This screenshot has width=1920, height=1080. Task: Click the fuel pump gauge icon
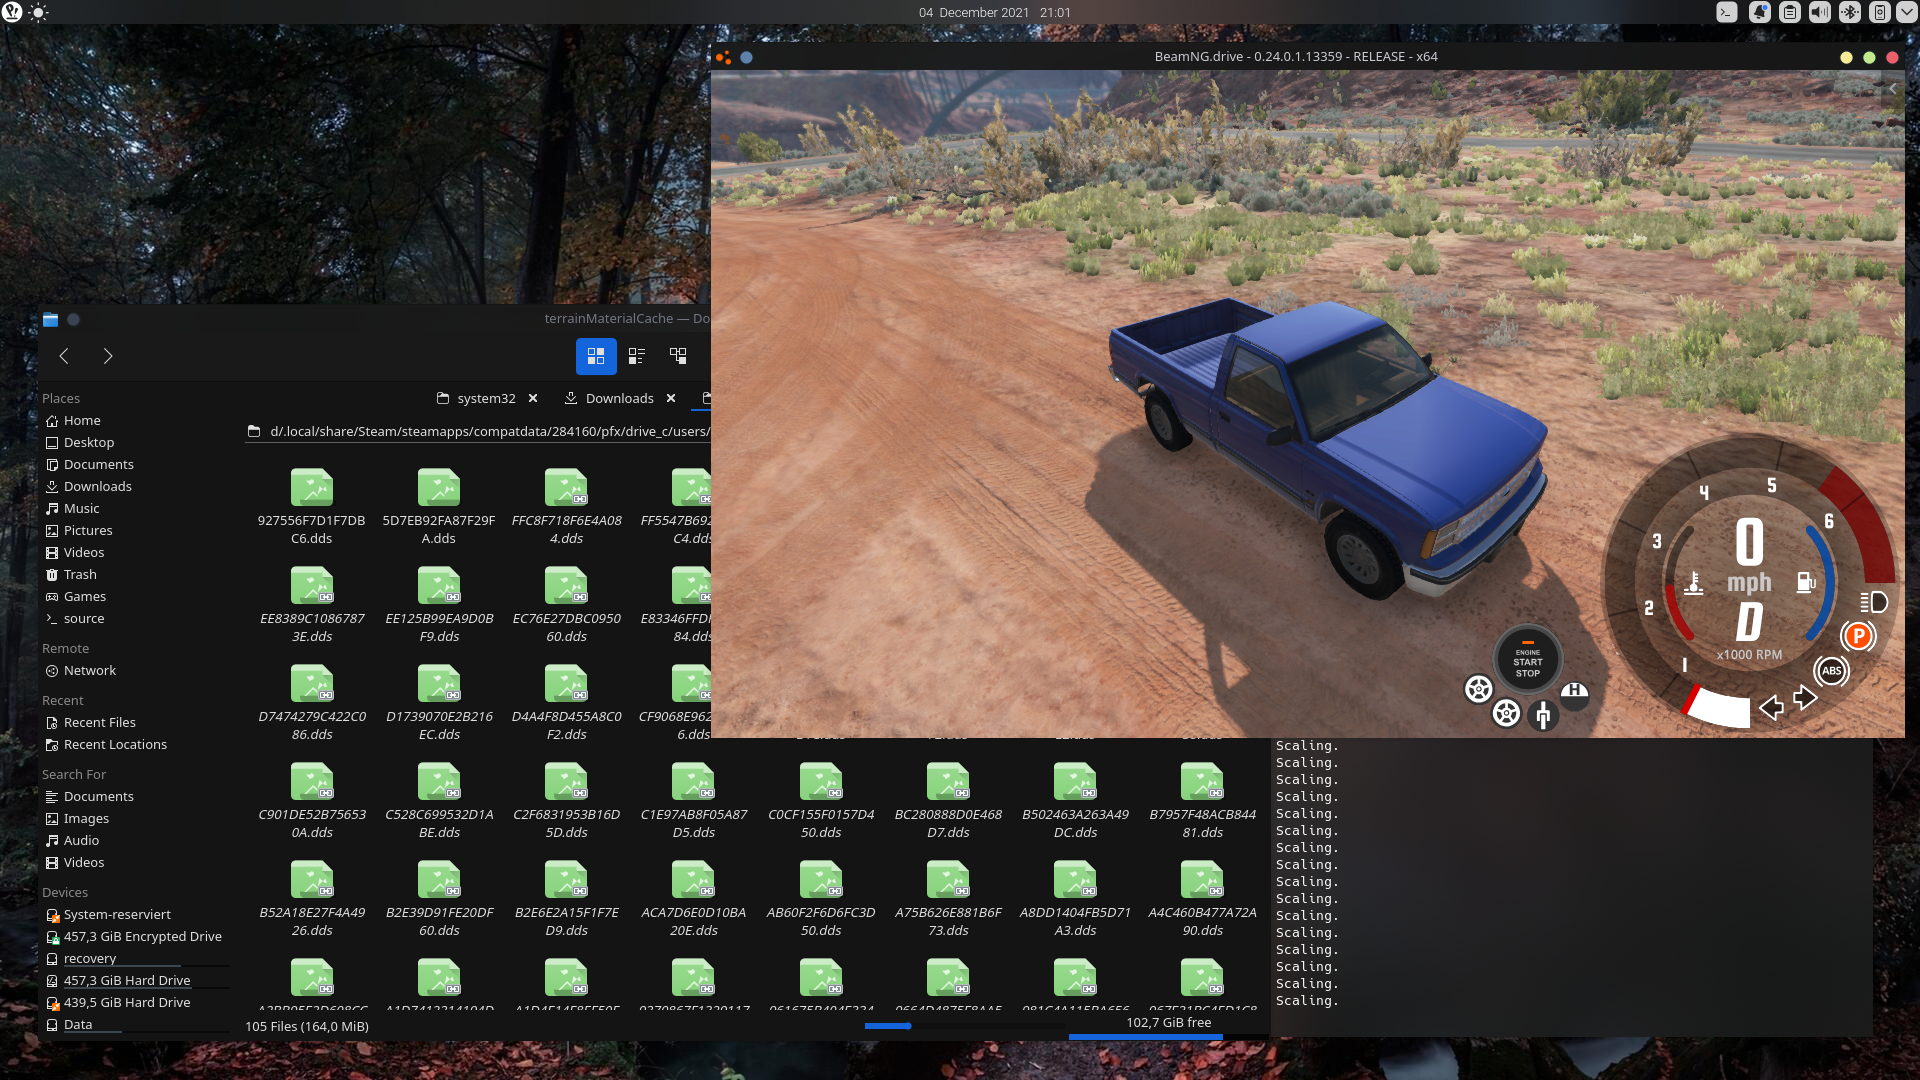[x=1805, y=582]
